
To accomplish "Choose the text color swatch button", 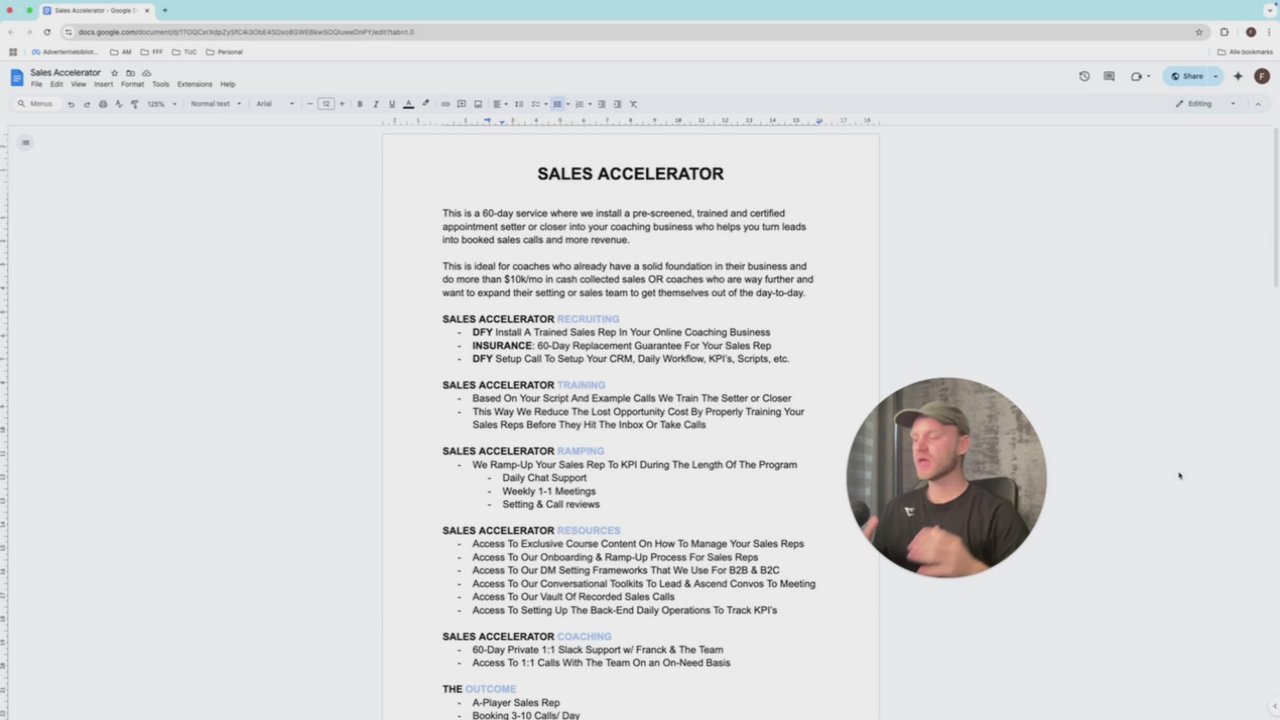I will click(x=408, y=104).
